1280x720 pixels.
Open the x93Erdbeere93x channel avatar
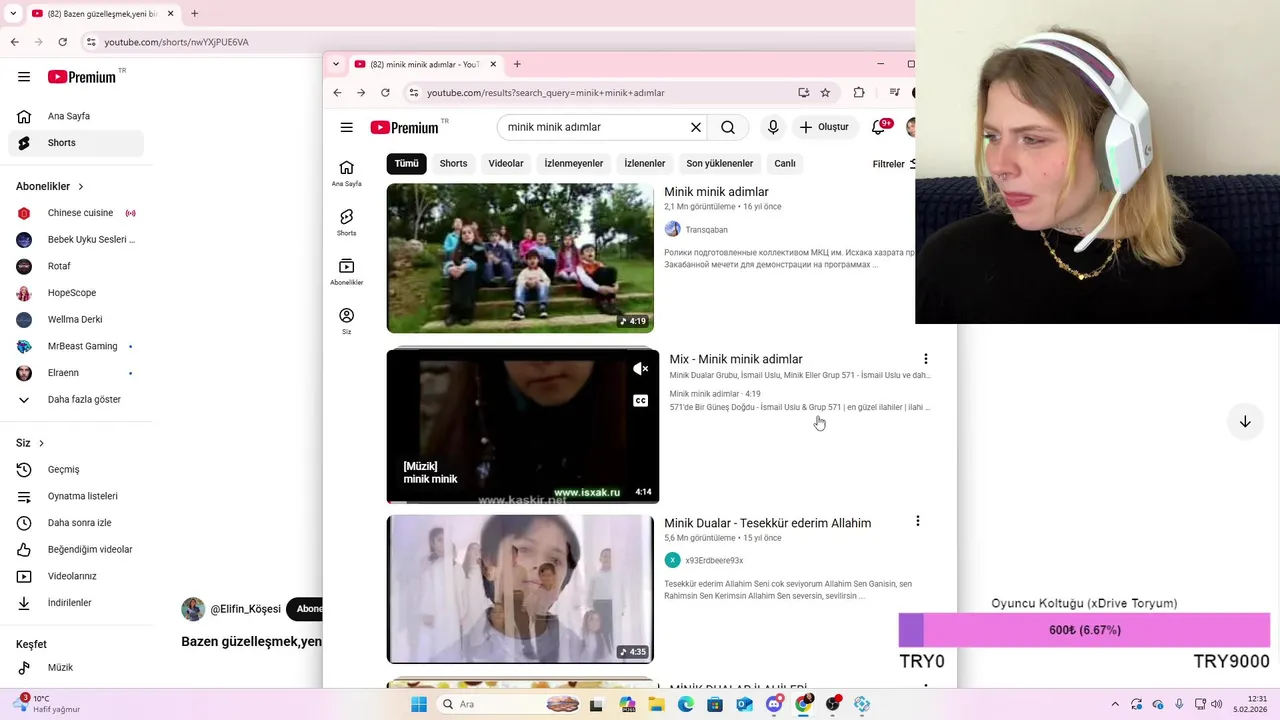(672, 560)
